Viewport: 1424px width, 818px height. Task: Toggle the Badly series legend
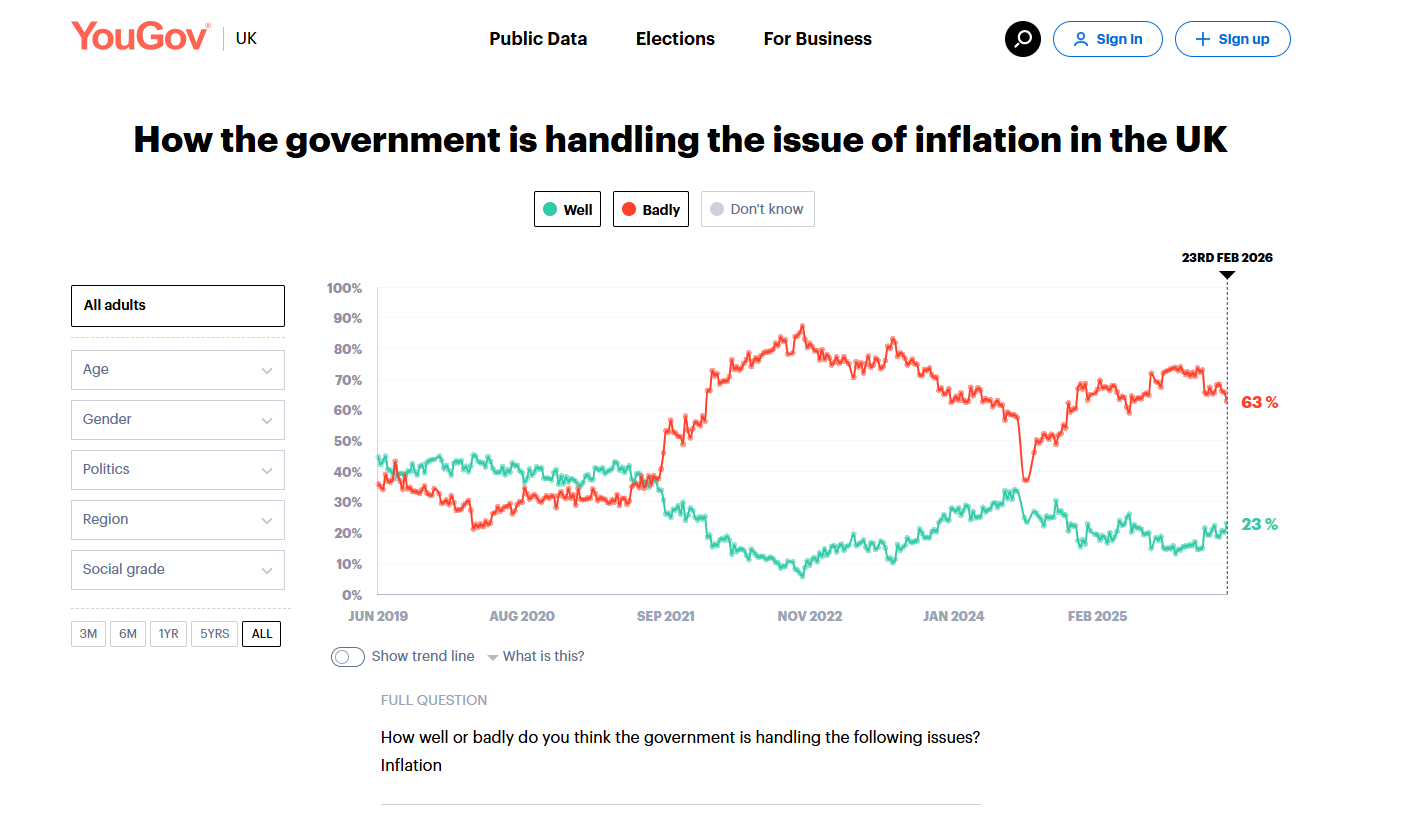650,209
